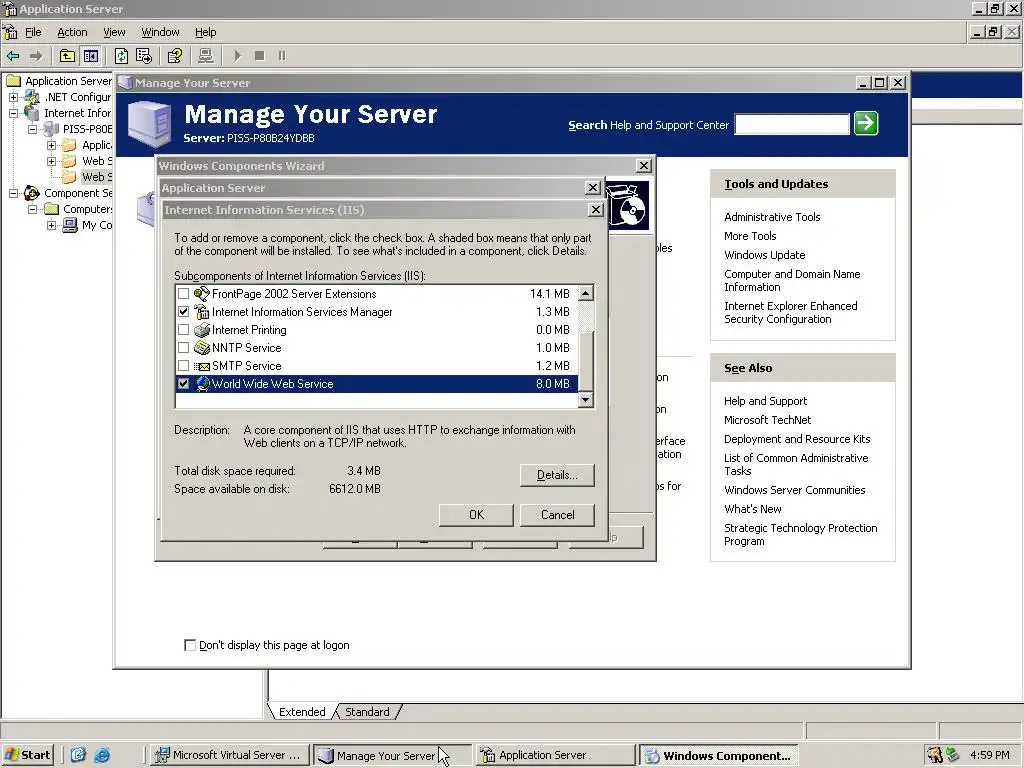The height and width of the screenshot is (768, 1024).
Task: Click the Help toolbar icon with question mark
Action: point(174,56)
